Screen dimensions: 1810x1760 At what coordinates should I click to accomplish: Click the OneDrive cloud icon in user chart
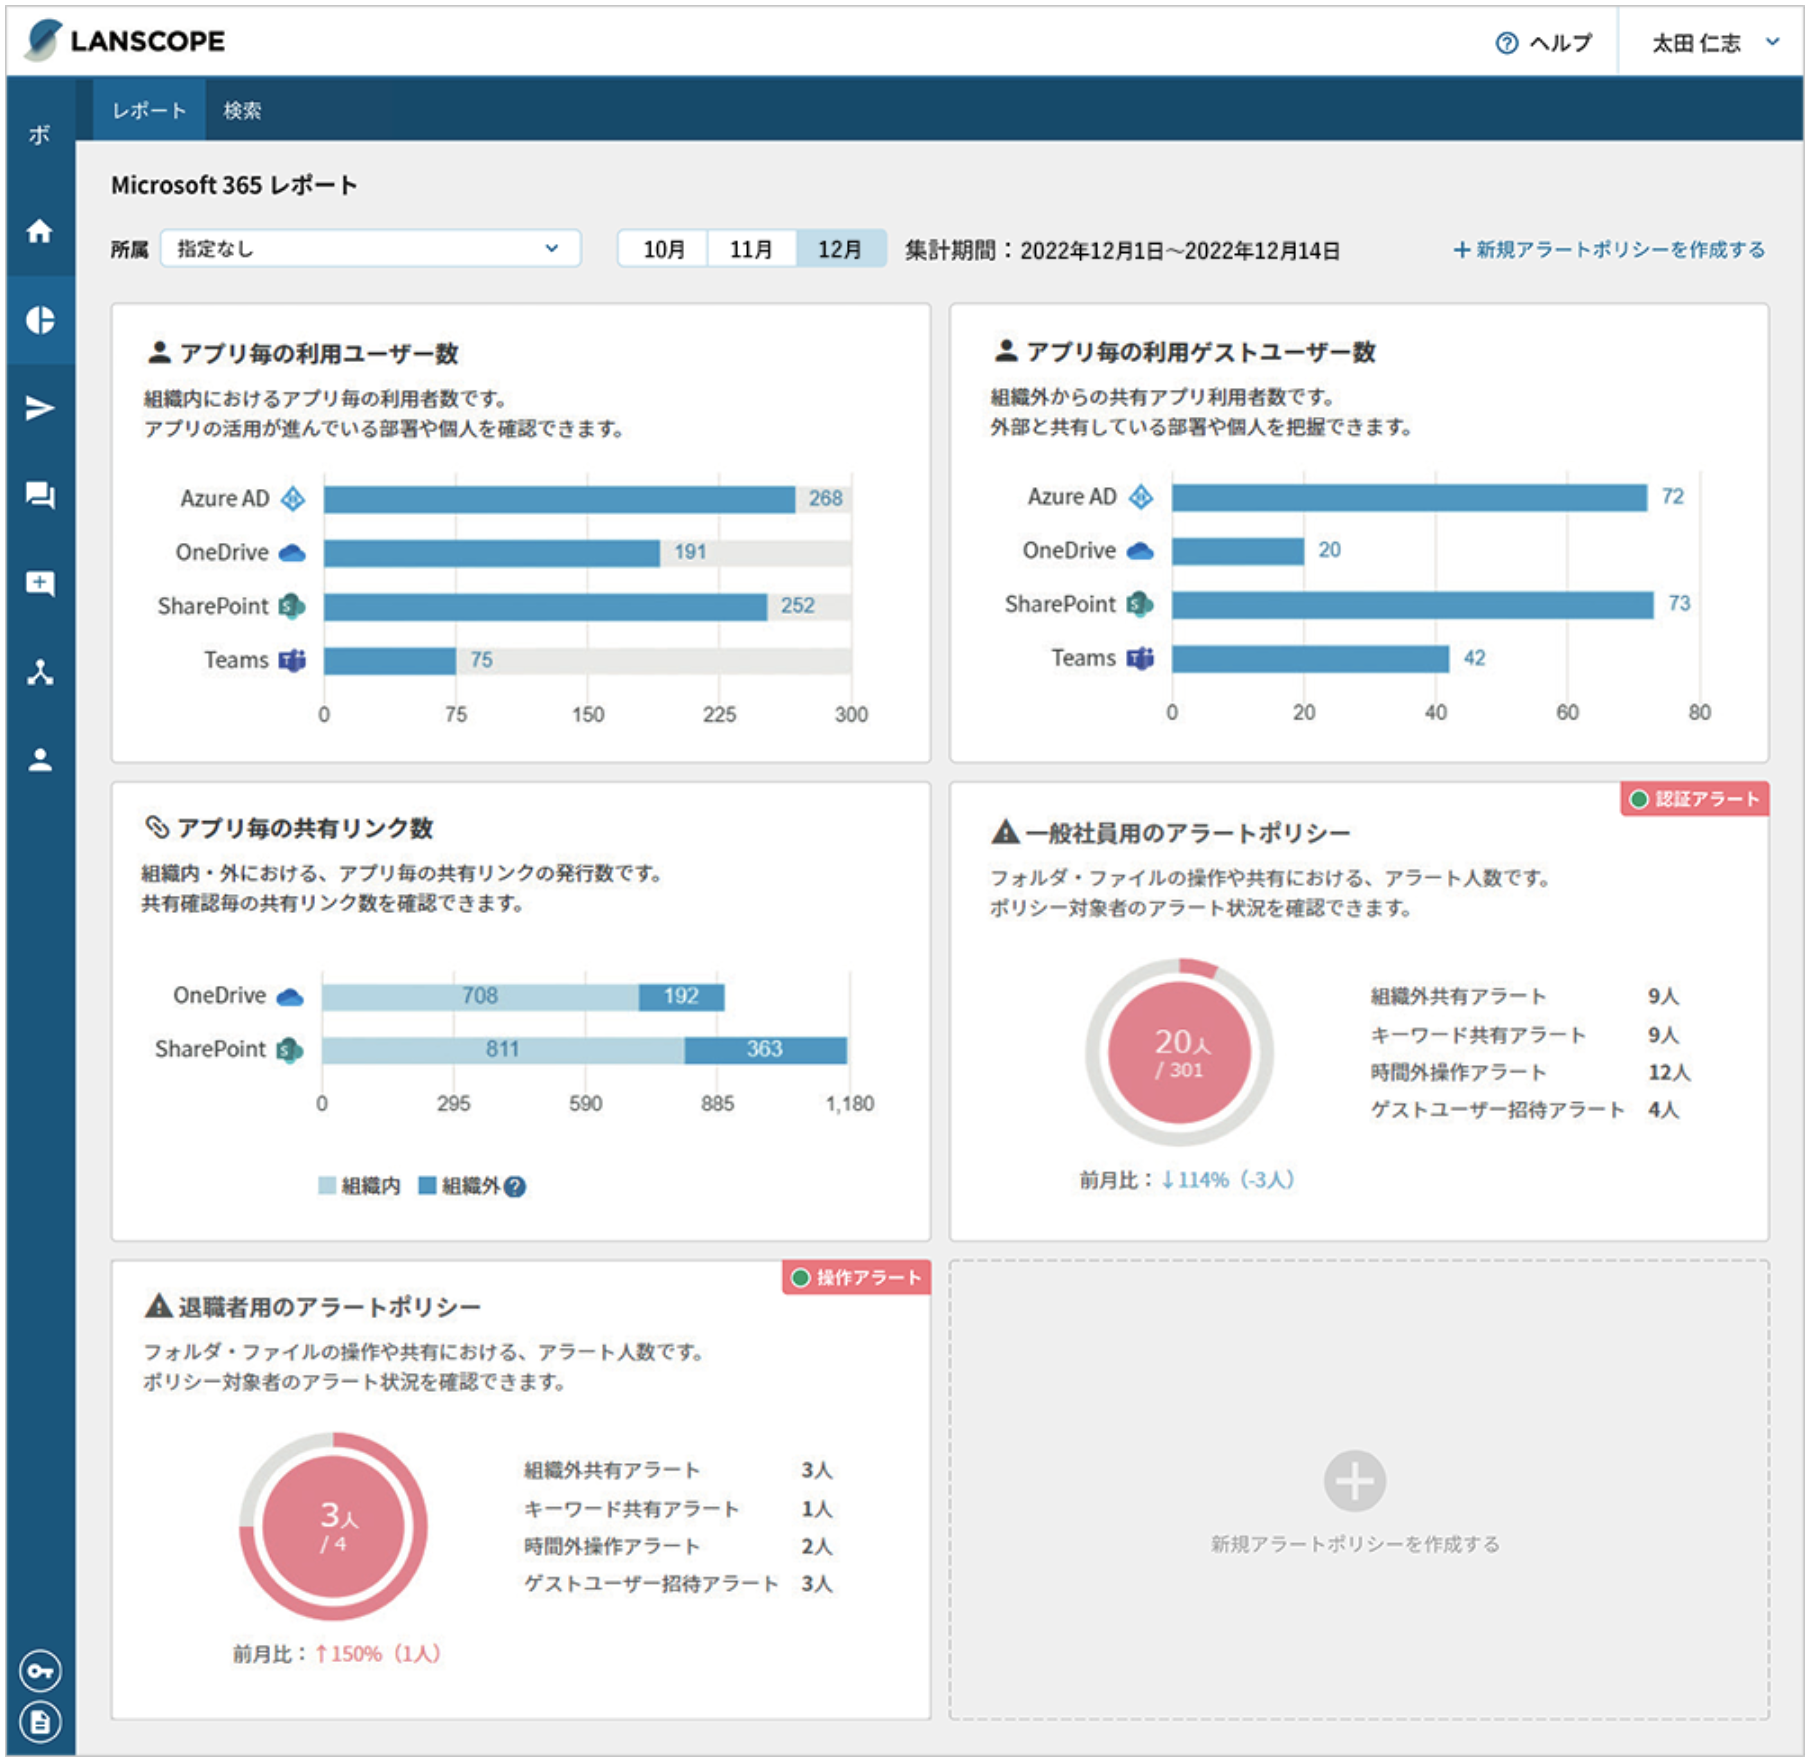pos(292,552)
